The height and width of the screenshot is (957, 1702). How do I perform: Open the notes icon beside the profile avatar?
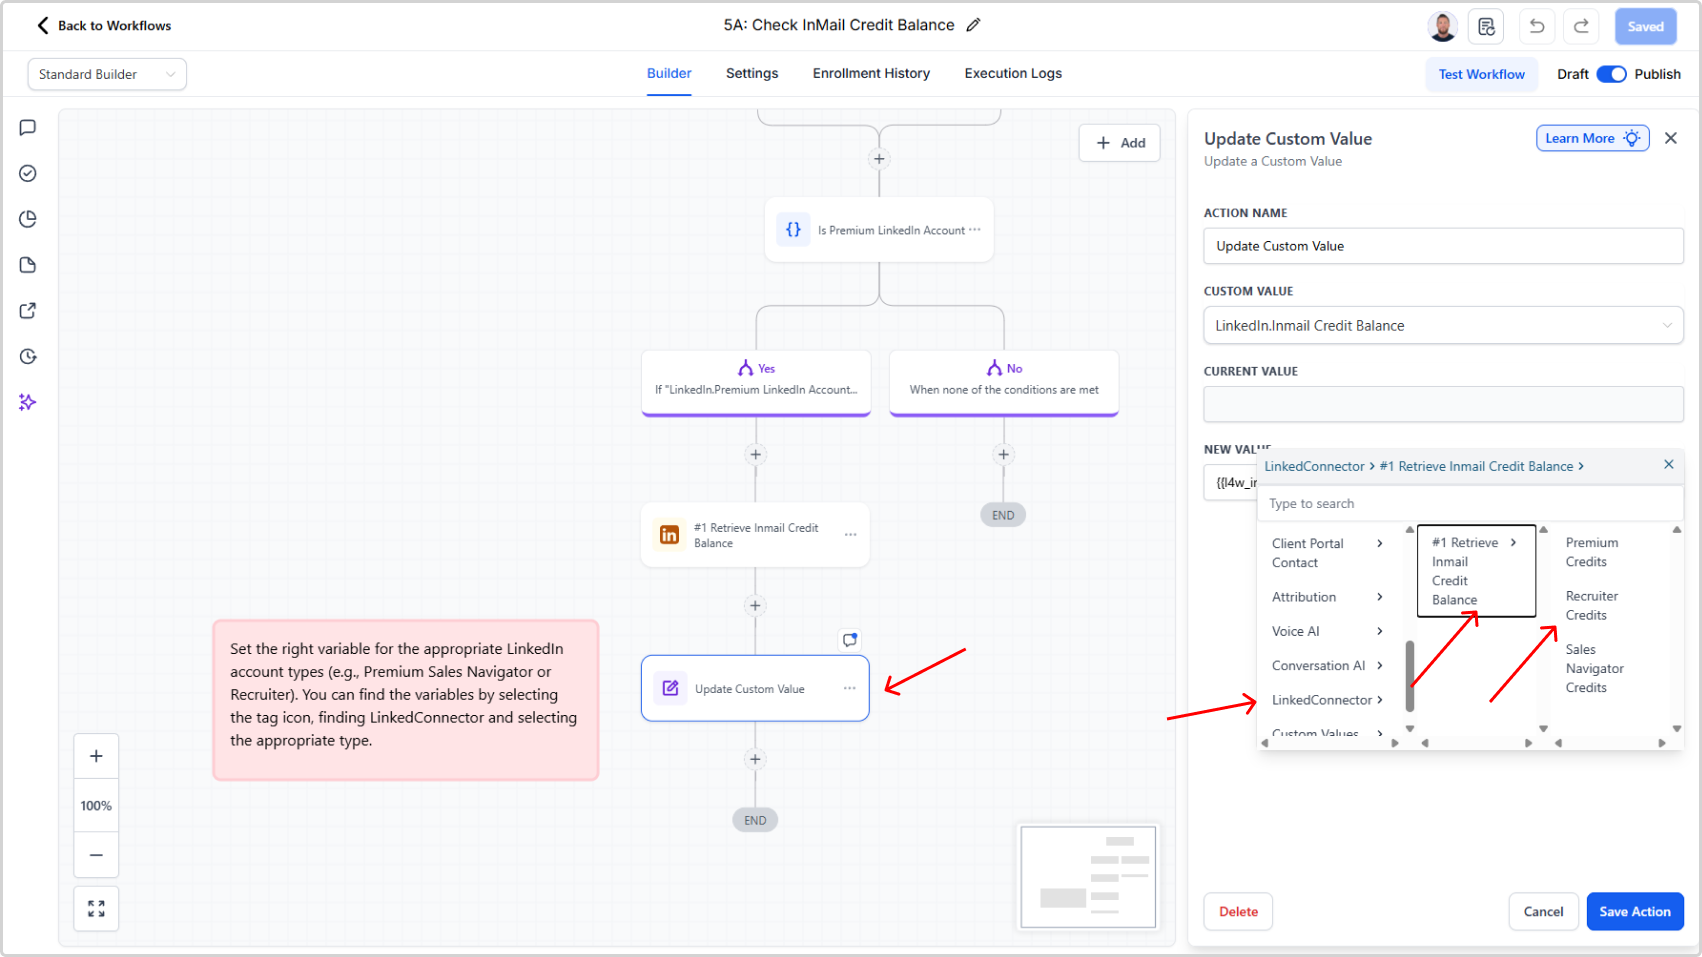(x=1486, y=27)
